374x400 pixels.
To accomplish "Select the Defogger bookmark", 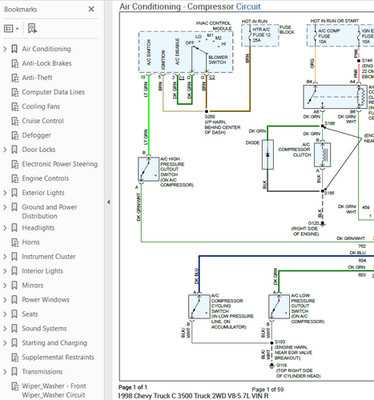I will (x=36, y=135).
